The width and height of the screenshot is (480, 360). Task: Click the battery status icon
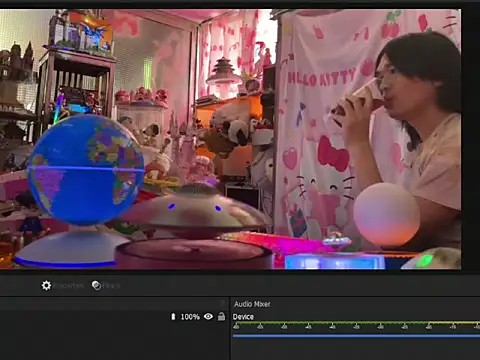173,316
